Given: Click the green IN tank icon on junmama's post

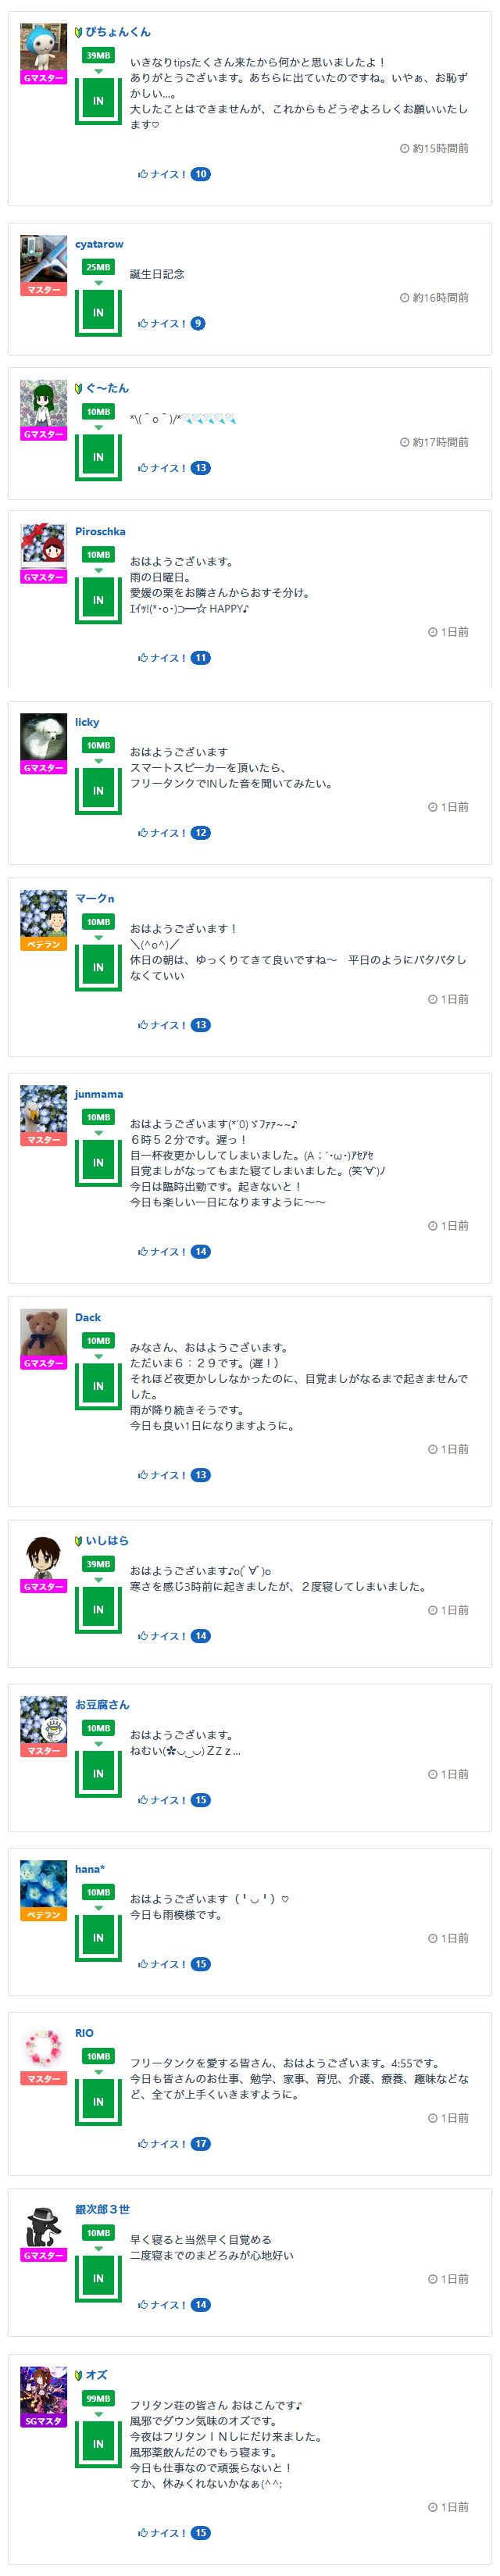Looking at the screenshot, I should tap(98, 1162).
